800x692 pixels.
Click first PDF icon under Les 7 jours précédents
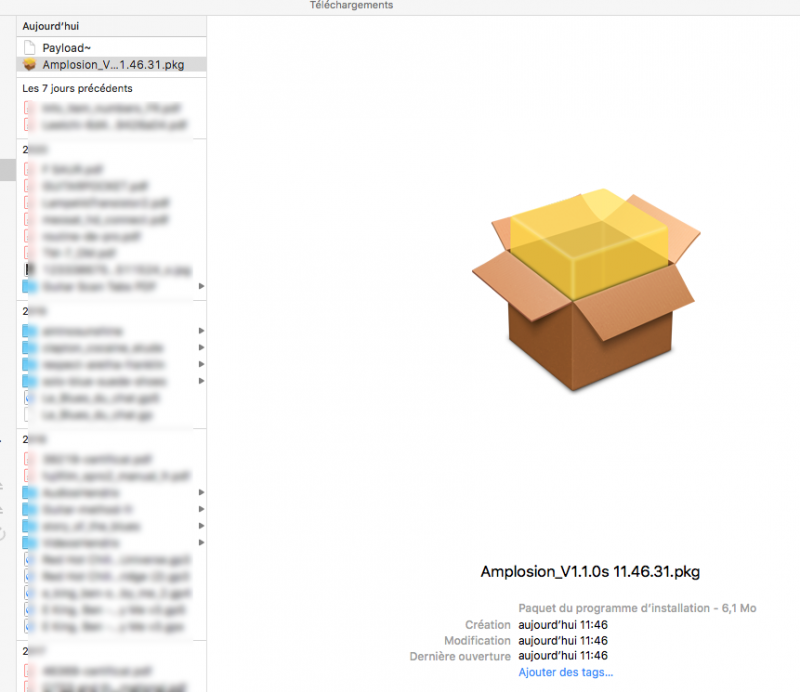[x=29, y=108]
